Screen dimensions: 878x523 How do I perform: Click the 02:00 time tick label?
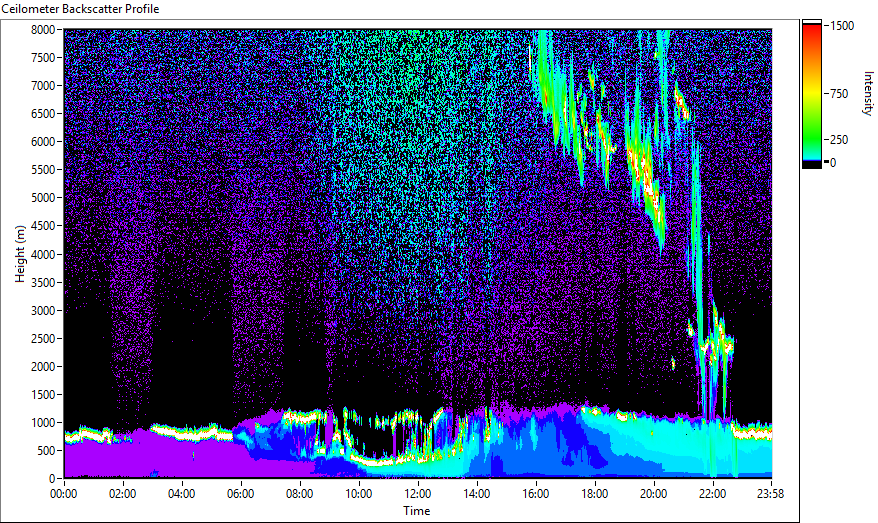click(123, 494)
